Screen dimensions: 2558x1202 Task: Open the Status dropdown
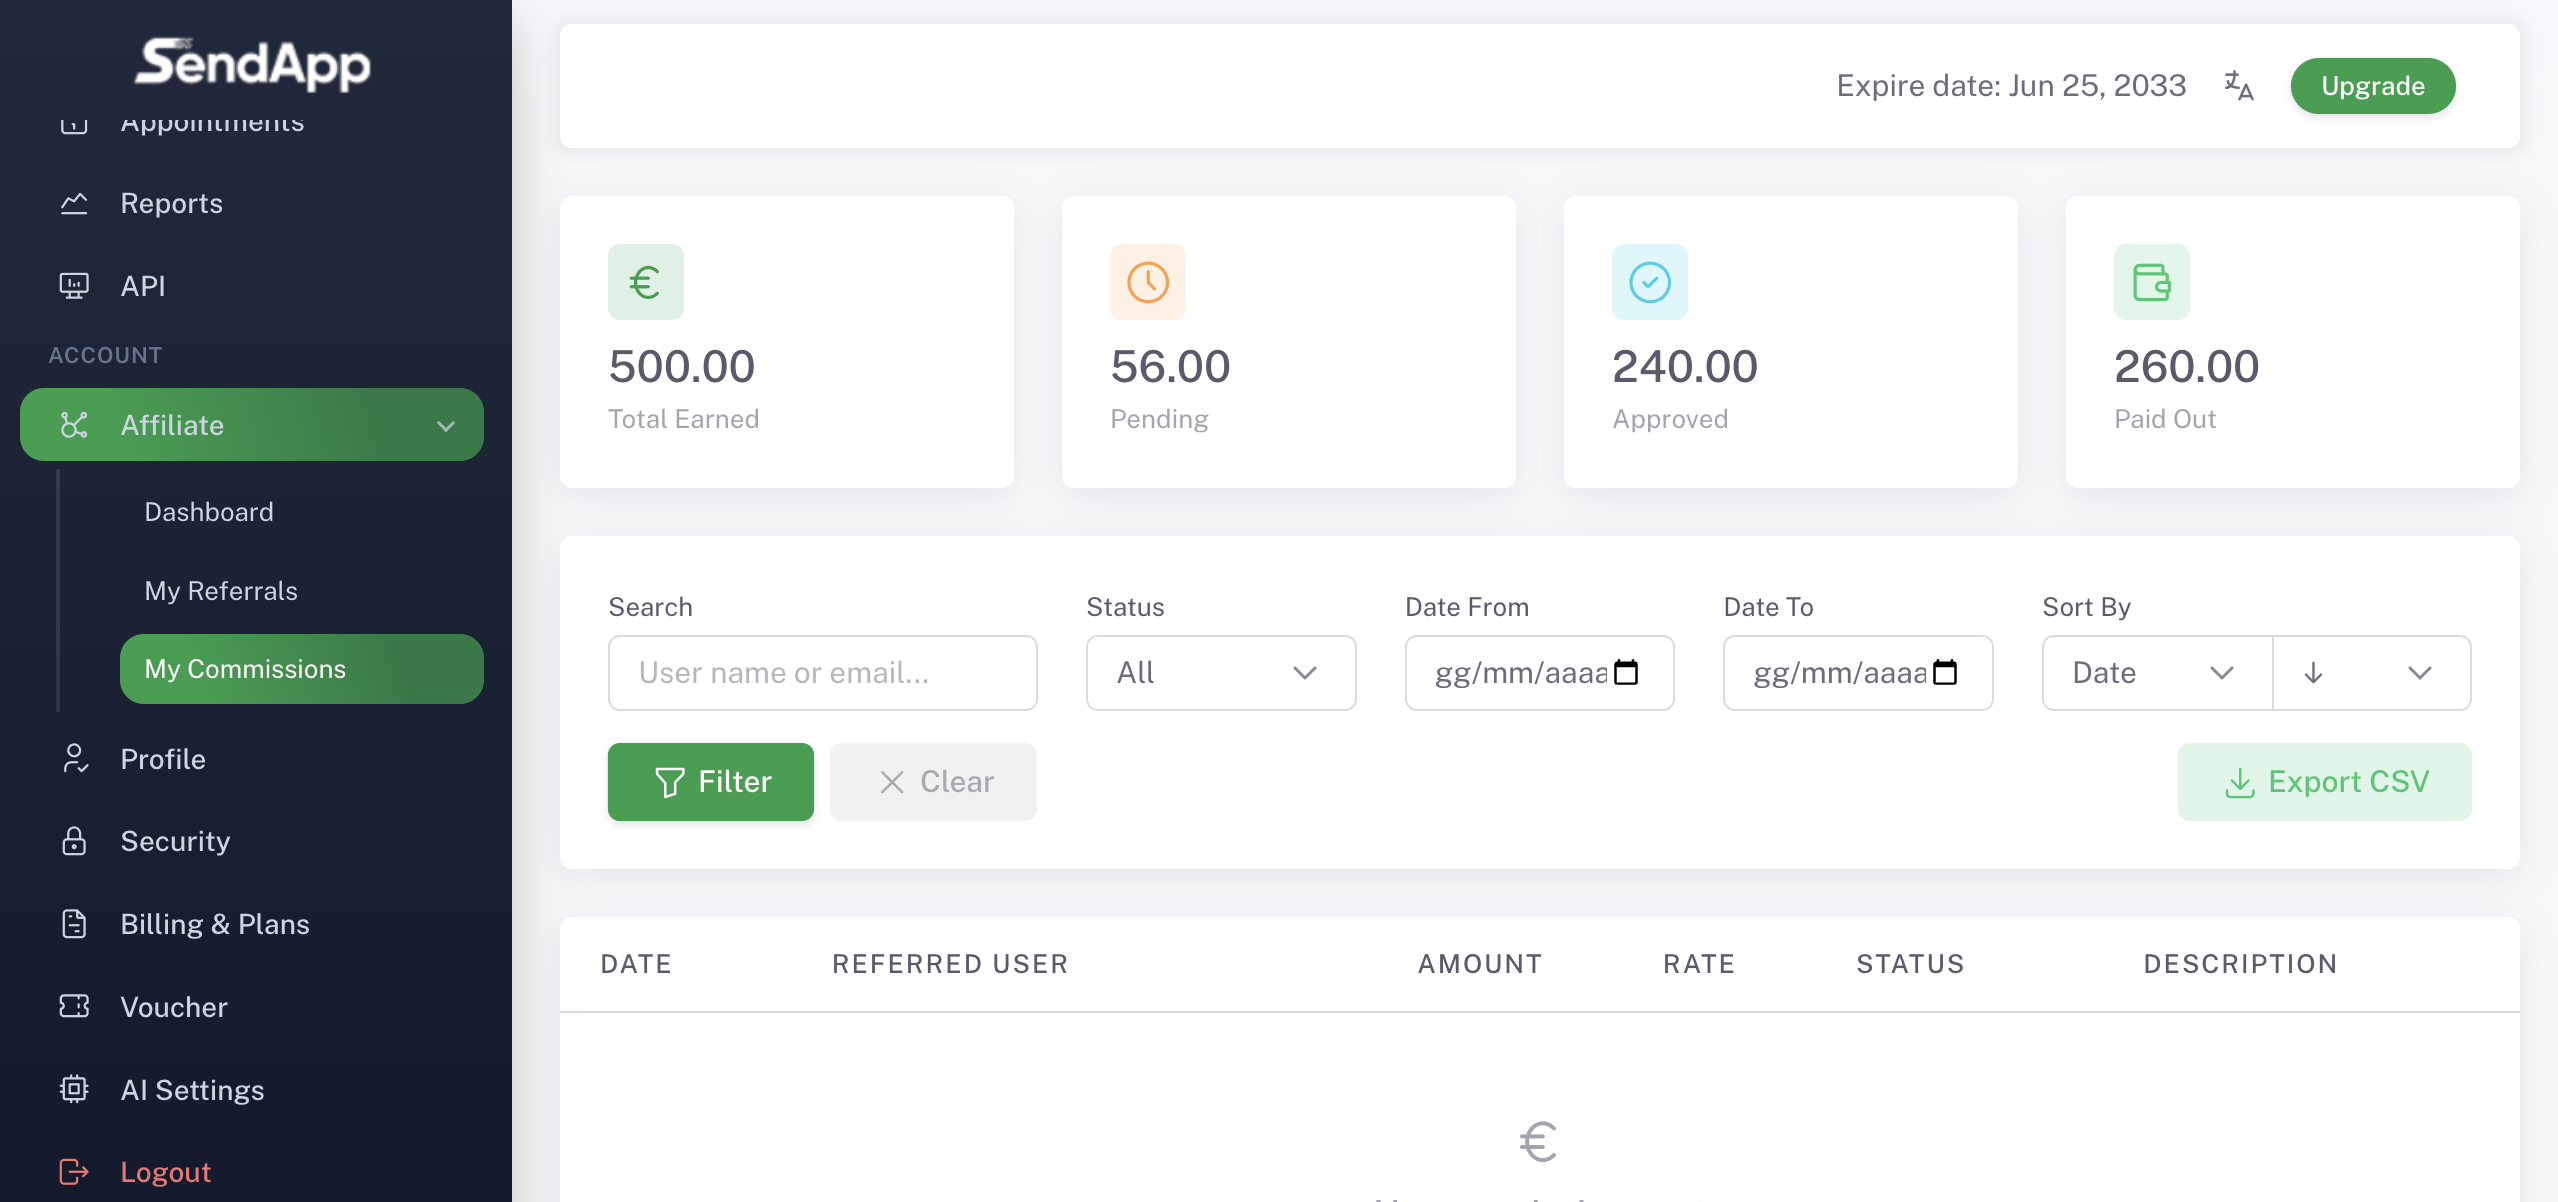coord(1220,672)
